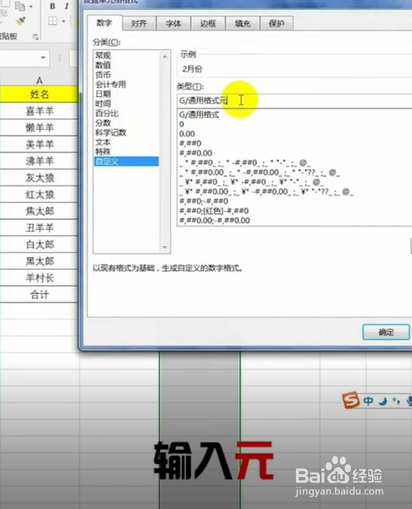Switch to the 保护 tab

click(x=277, y=23)
